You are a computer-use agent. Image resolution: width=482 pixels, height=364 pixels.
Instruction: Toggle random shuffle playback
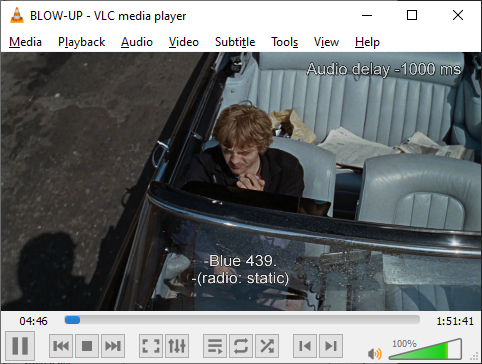(267, 346)
